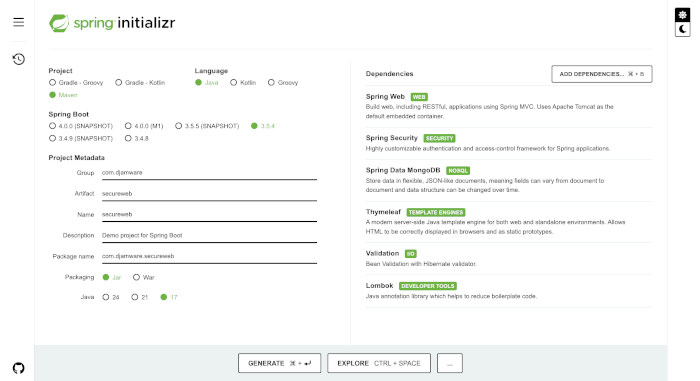This screenshot has height=381, width=700.
Task: Select Maven project option
Action: point(63,95)
